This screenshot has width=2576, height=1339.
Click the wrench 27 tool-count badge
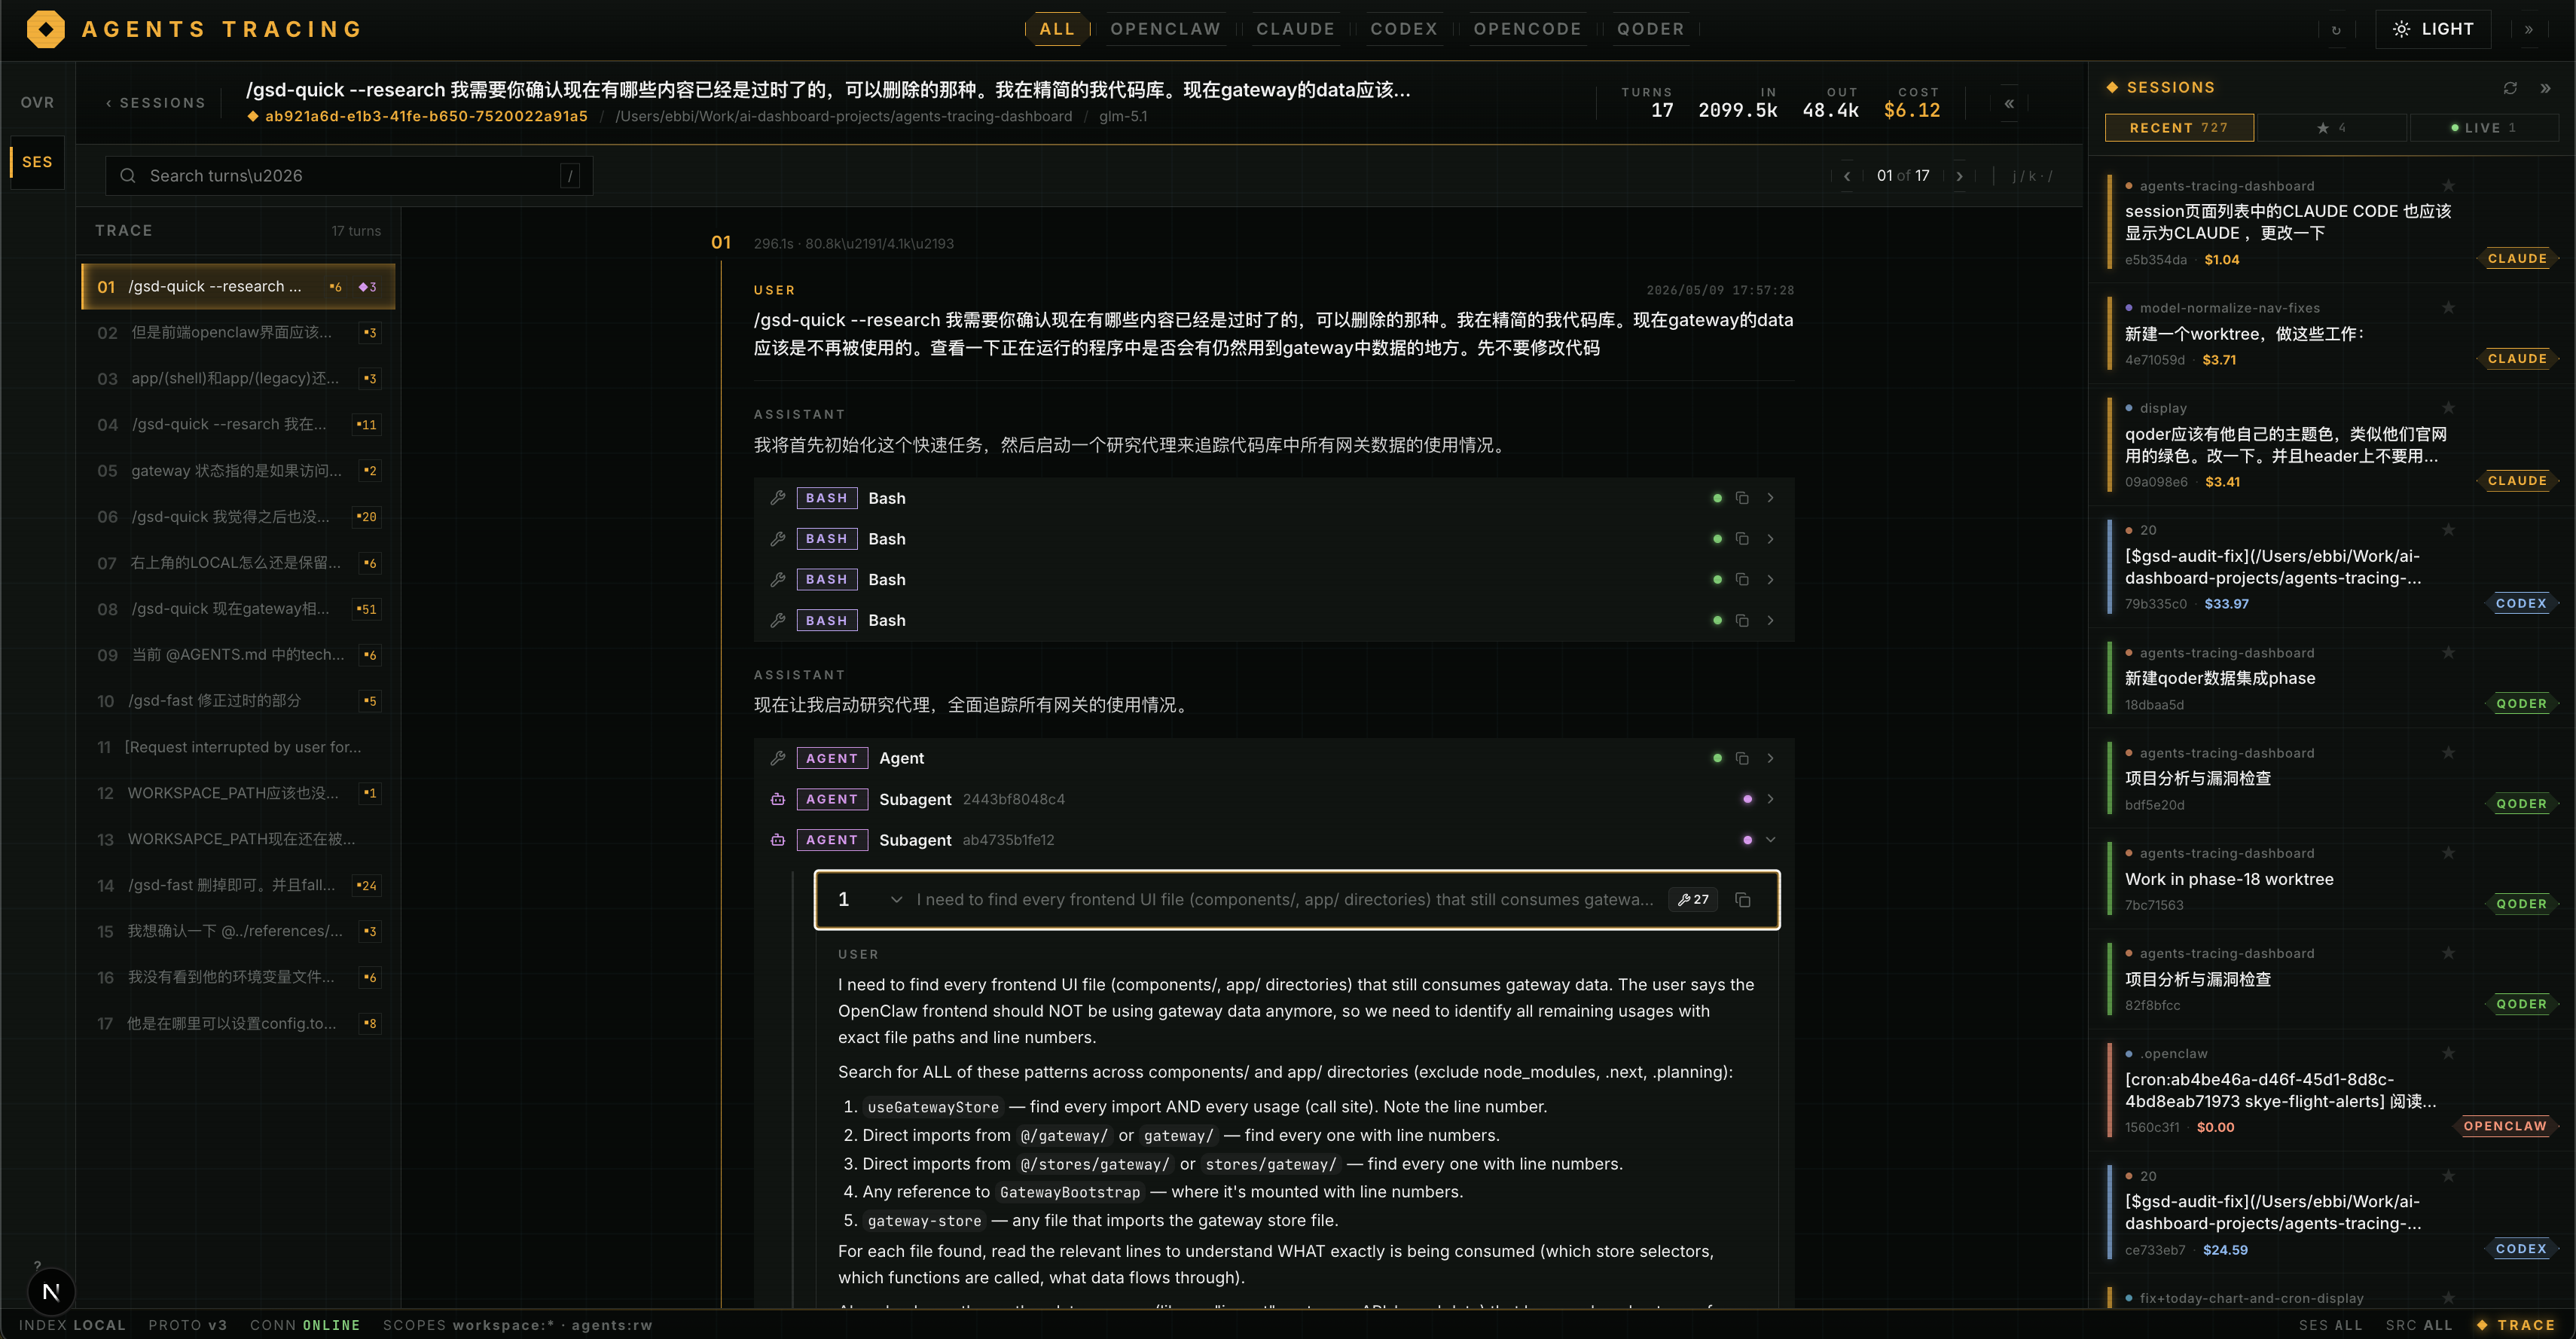click(1693, 900)
